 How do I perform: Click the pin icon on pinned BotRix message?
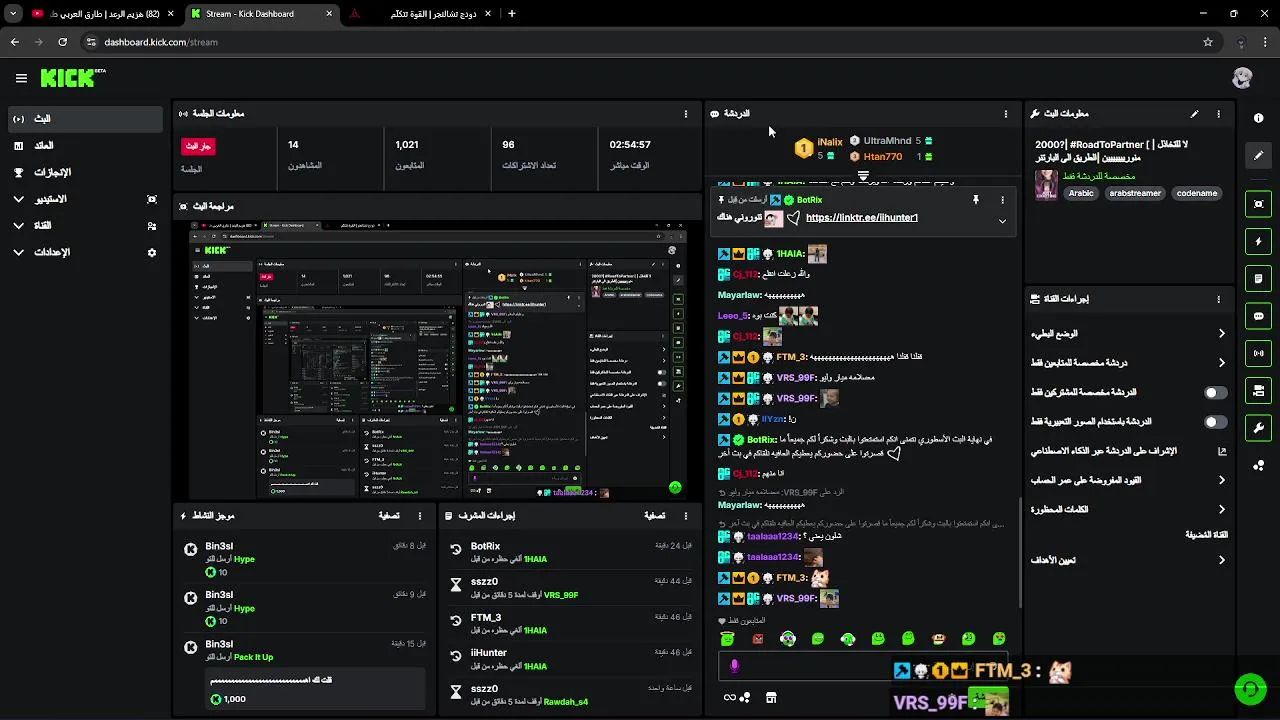click(x=975, y=200)
